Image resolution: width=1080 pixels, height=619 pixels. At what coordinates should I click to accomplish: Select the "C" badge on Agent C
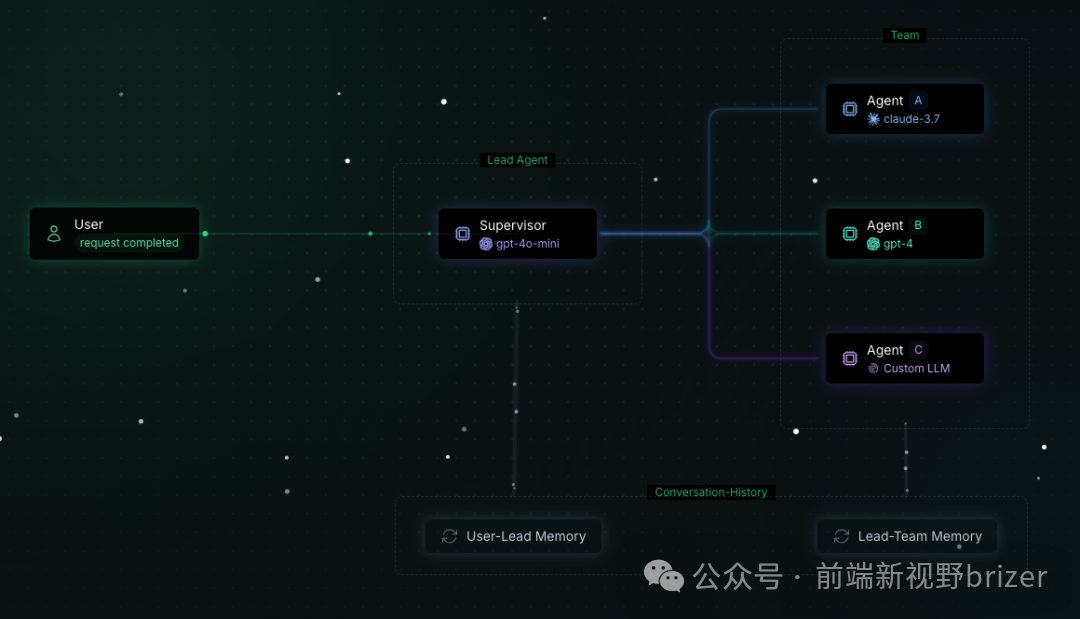point(918,350)
